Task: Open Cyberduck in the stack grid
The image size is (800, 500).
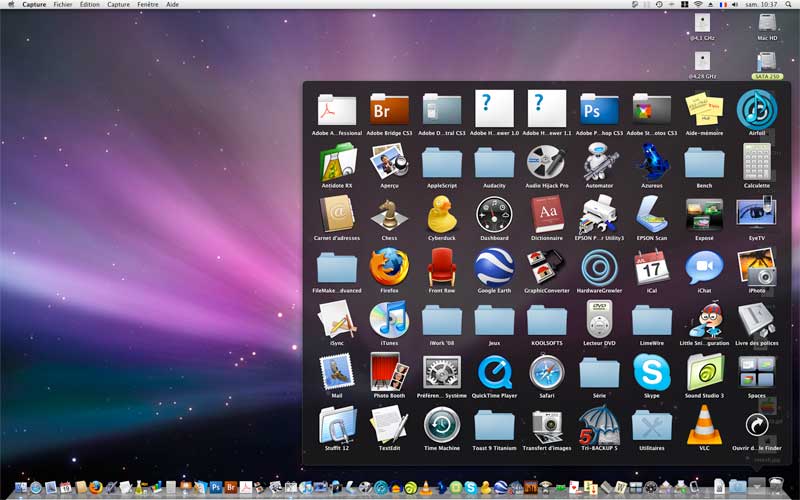Action: point(442,214)
